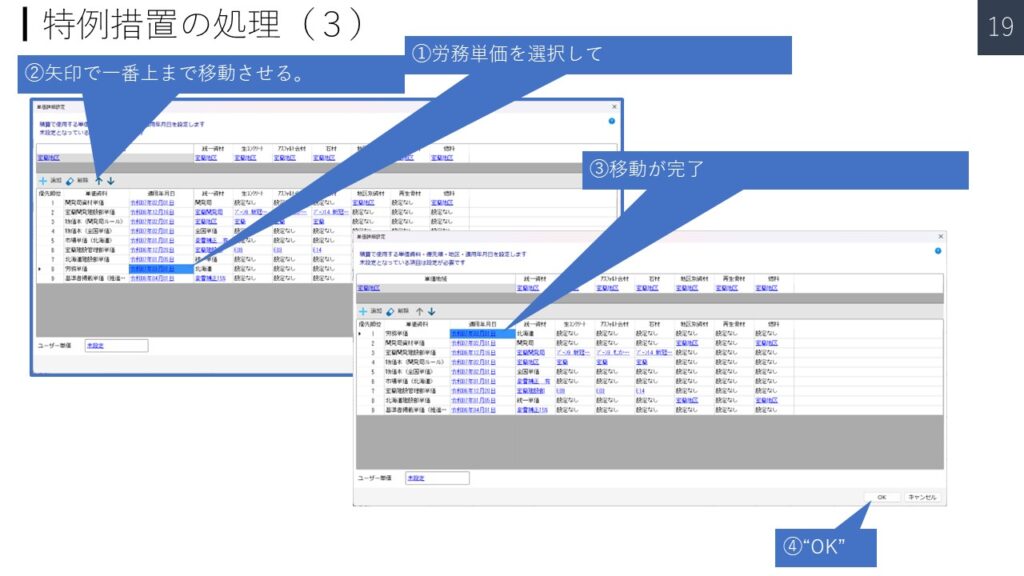1024x576 pixels.
Task: Click the 追加 plus icon in the right dialog
Action: [364, 312]
